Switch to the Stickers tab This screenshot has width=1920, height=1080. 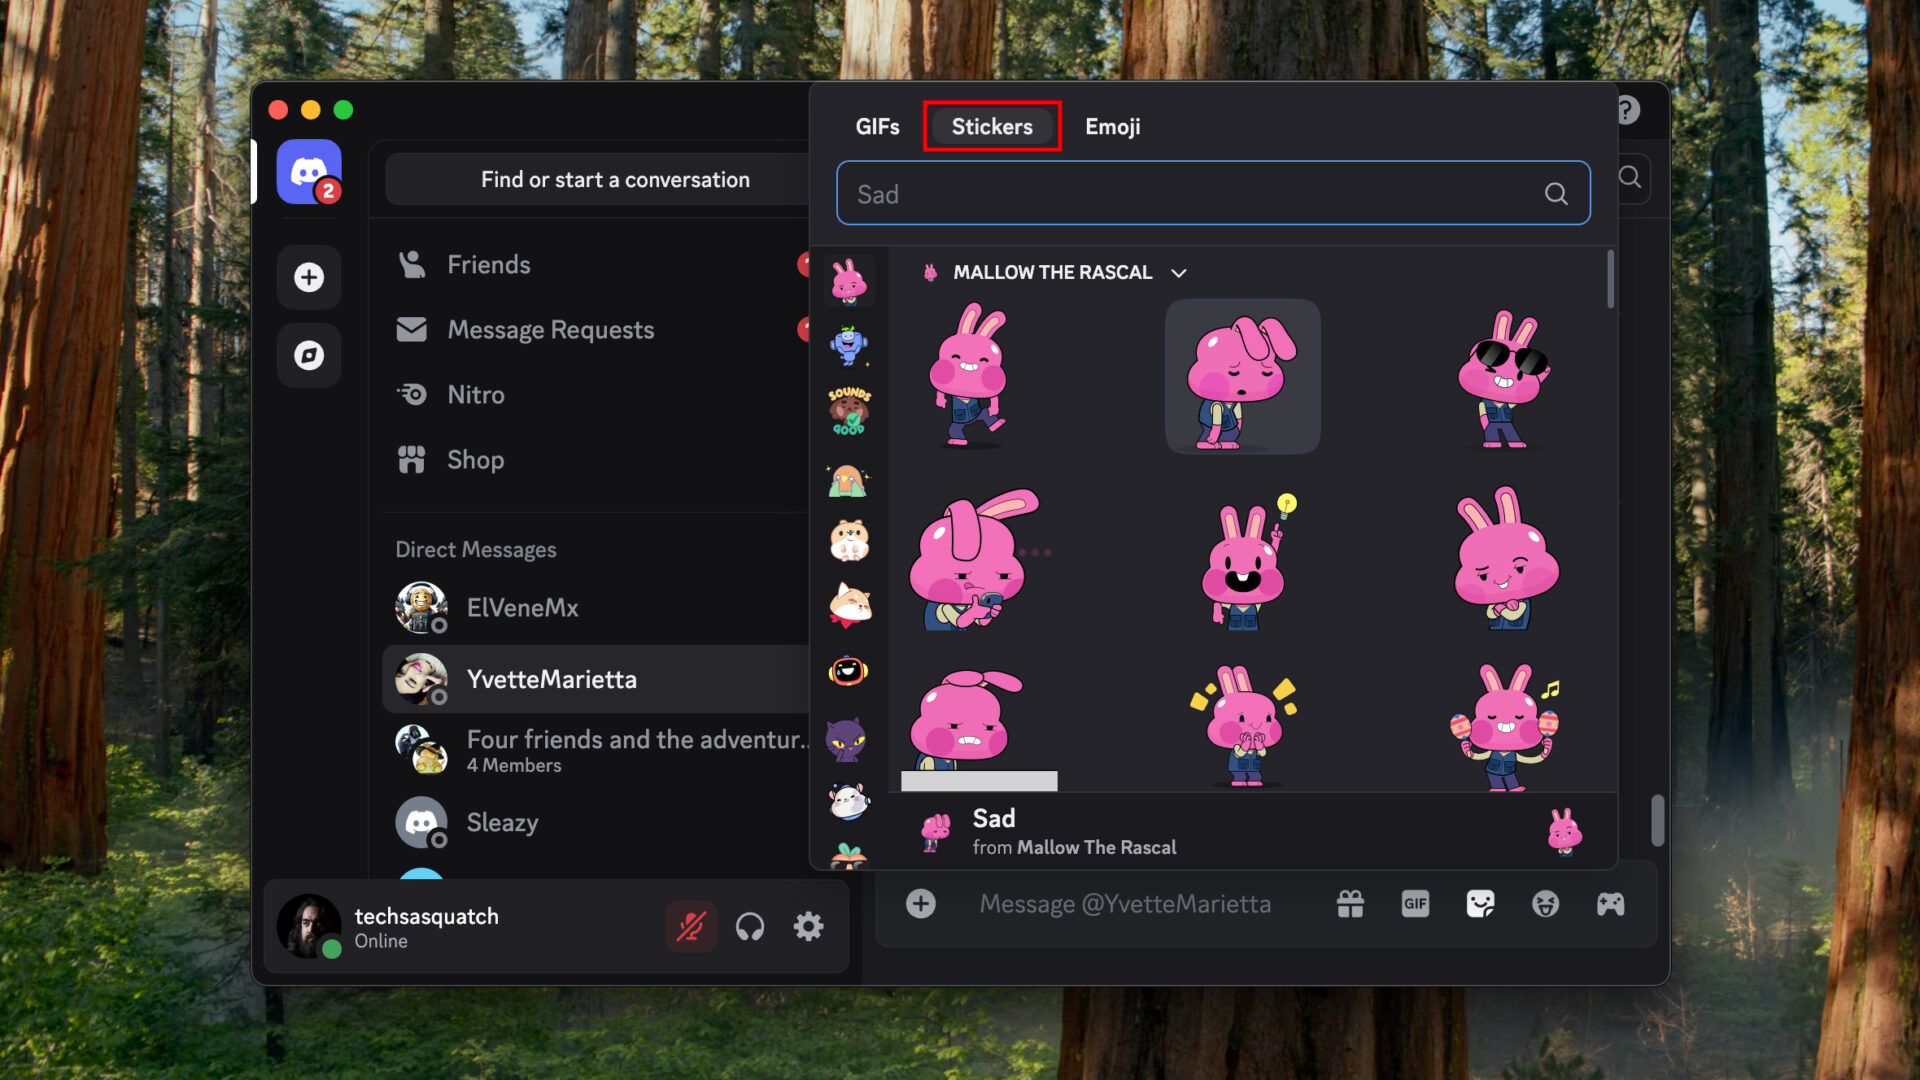(992, 127)
